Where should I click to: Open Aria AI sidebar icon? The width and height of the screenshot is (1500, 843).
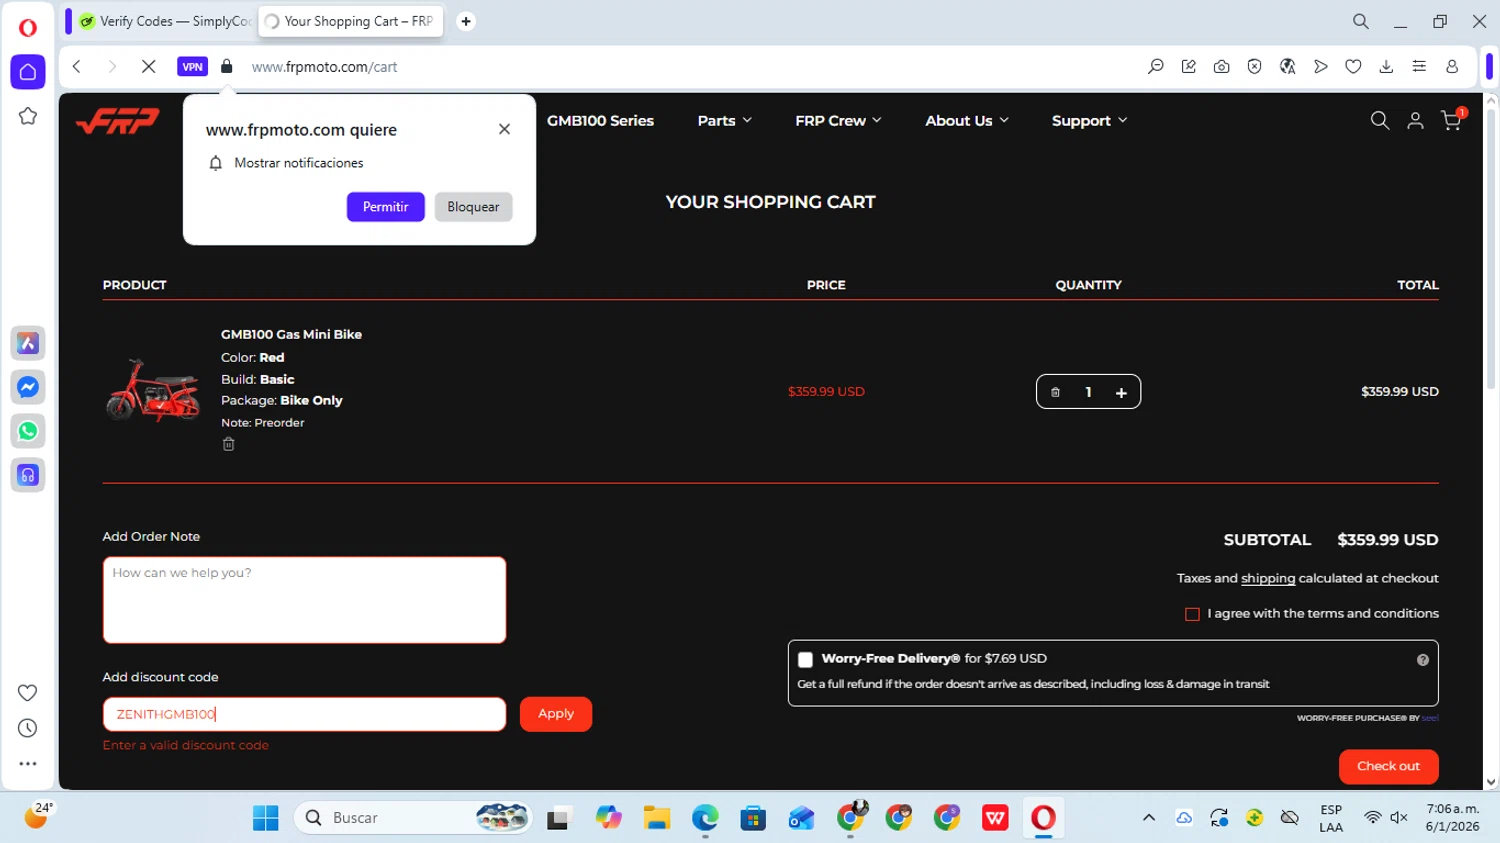[28, 343]
